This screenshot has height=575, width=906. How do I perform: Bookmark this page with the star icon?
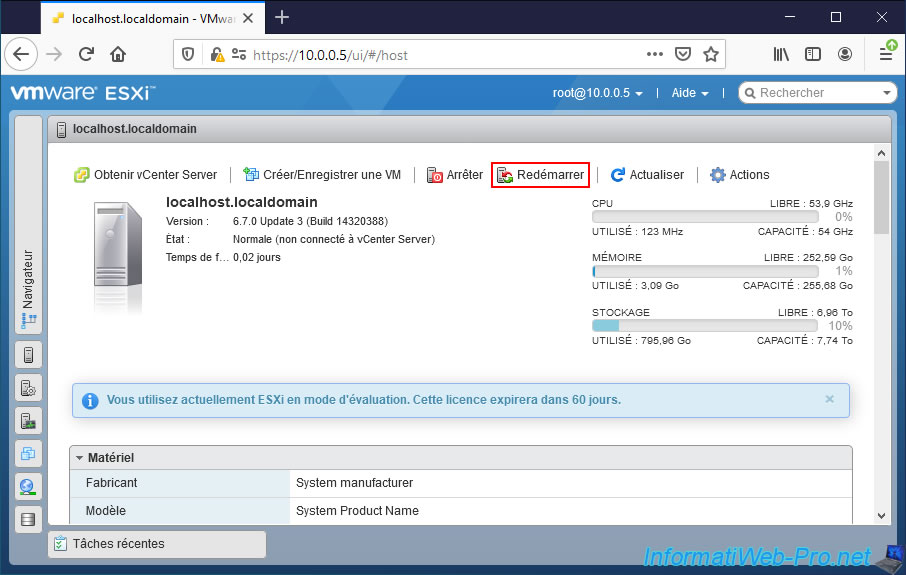pos(711,54)
